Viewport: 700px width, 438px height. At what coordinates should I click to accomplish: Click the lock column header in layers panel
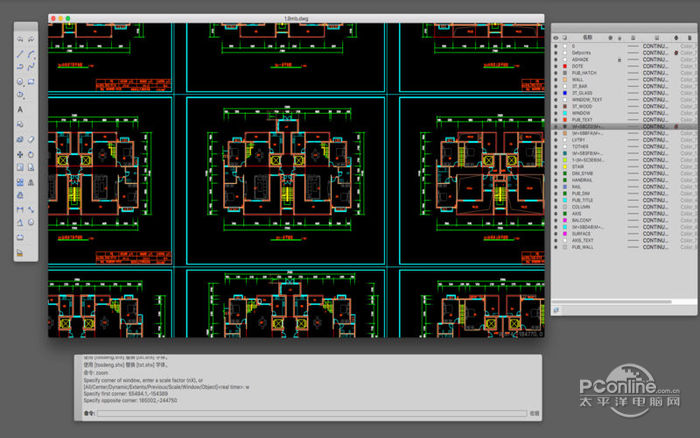click(620, 38)
